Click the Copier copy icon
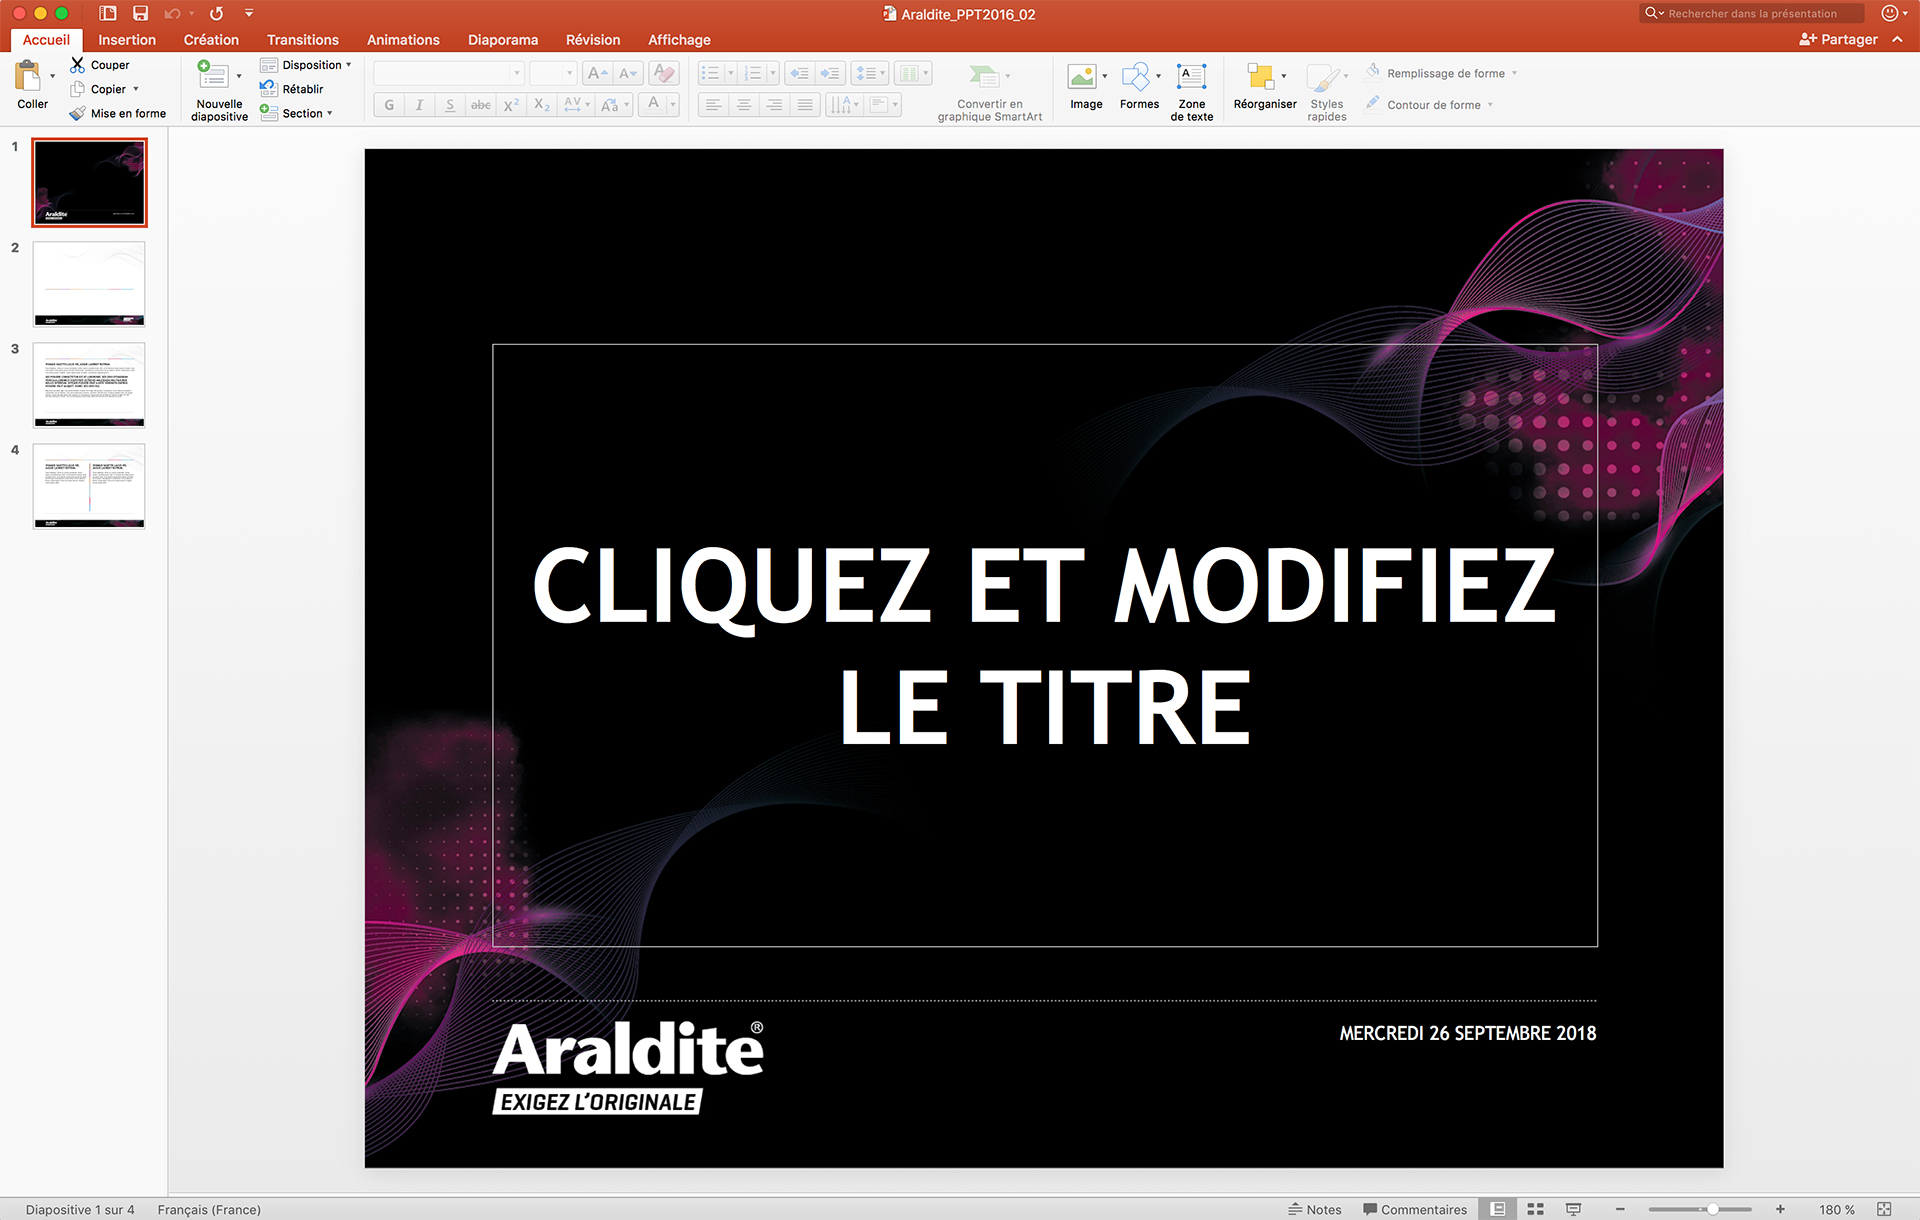Image resolution: width=1920 pixels, height=1220 pixels. tap(77, 89)
